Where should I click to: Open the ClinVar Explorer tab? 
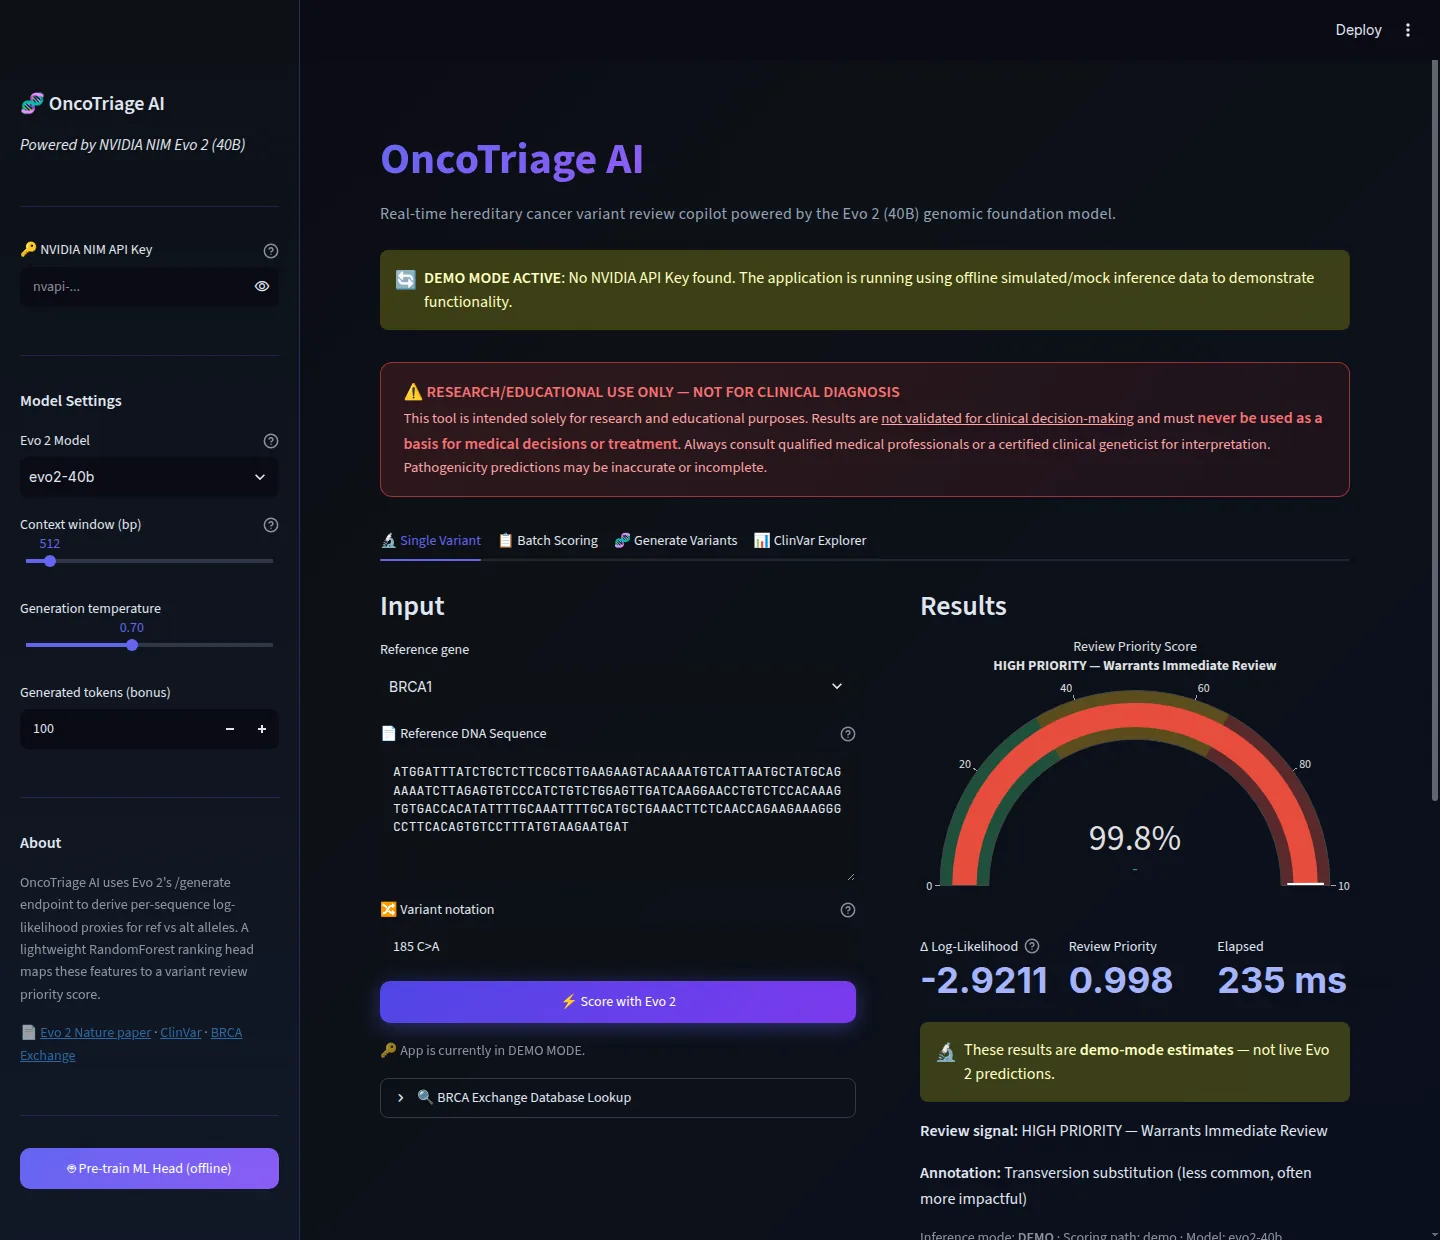pos(810,540)
